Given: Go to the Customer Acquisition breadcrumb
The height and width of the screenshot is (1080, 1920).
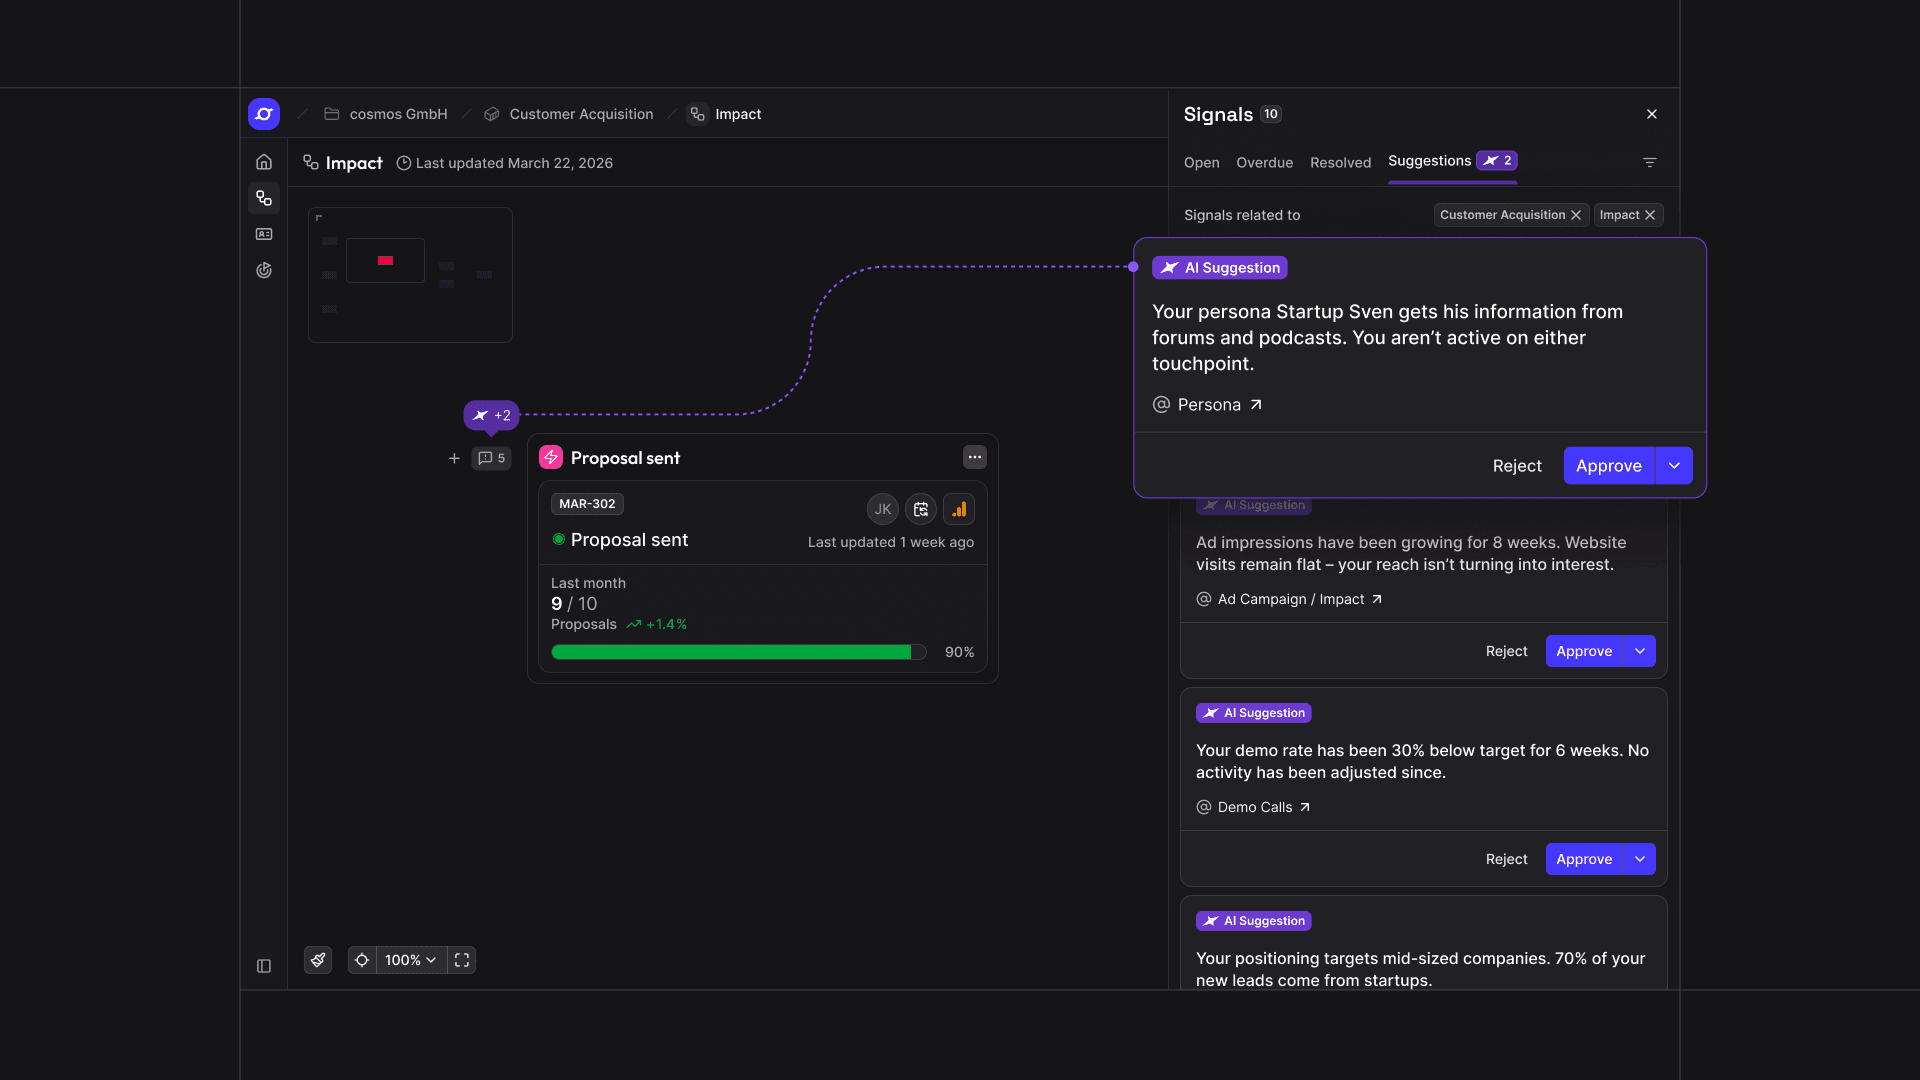Looking at the screenshot, I should (x=568, y=114).
